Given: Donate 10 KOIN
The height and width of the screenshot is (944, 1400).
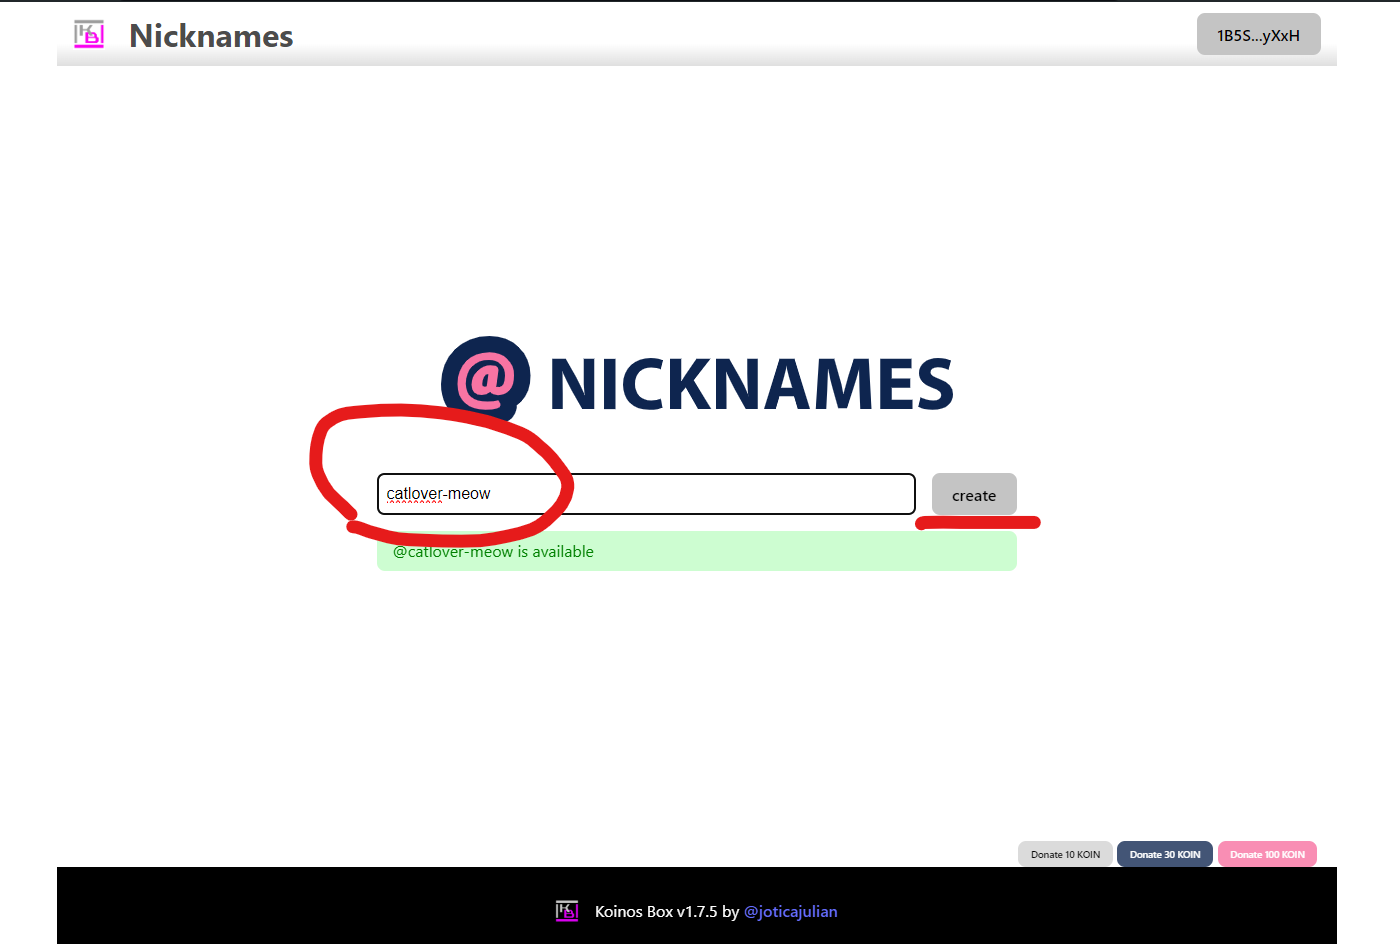Looking at the screenshot, I should 1065,854.
